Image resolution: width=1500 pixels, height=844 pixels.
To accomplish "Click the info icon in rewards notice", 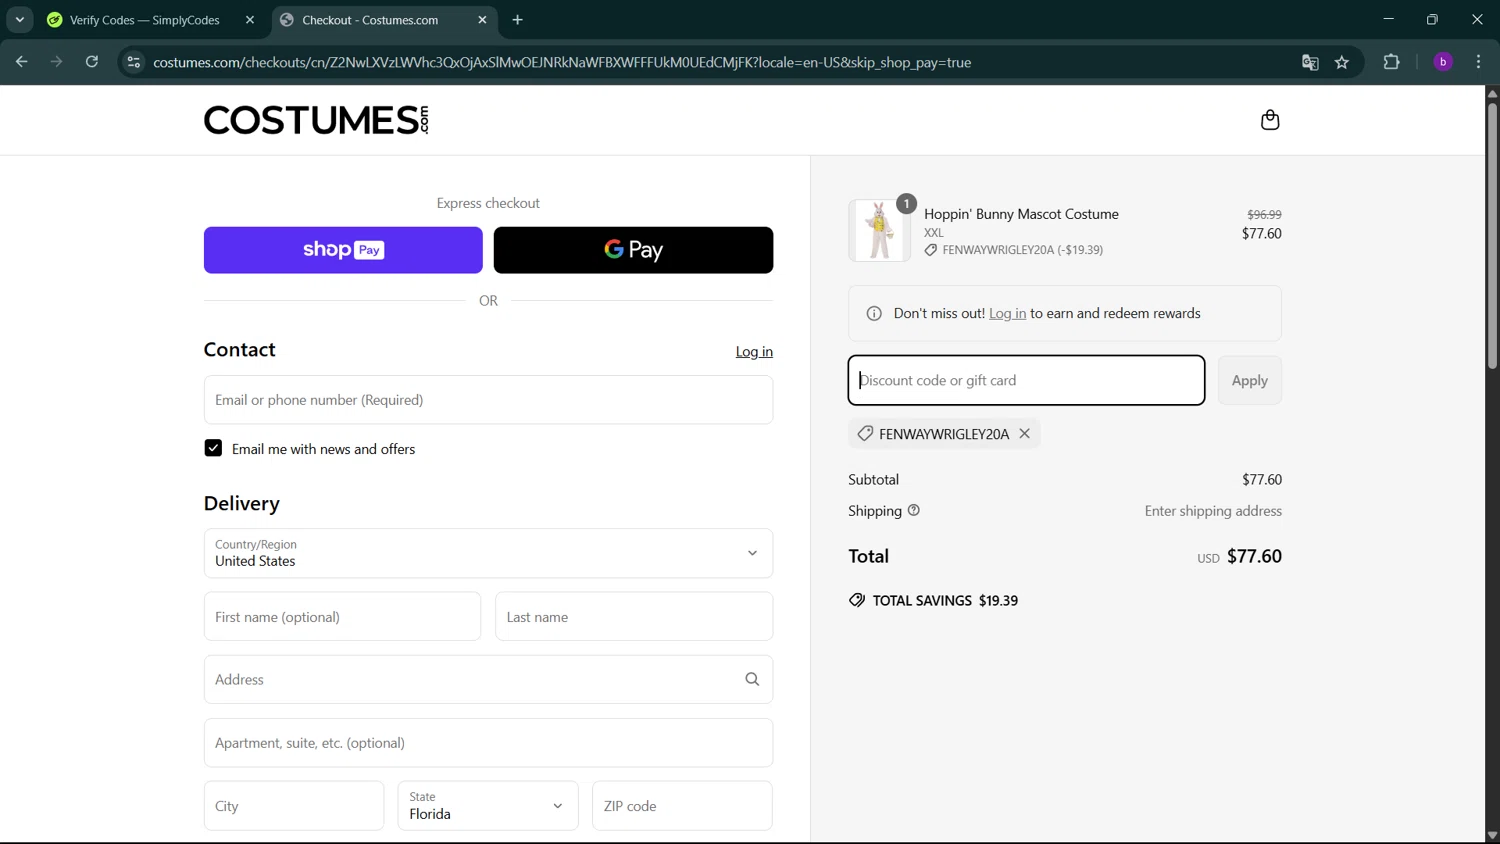I will [874, 314].
